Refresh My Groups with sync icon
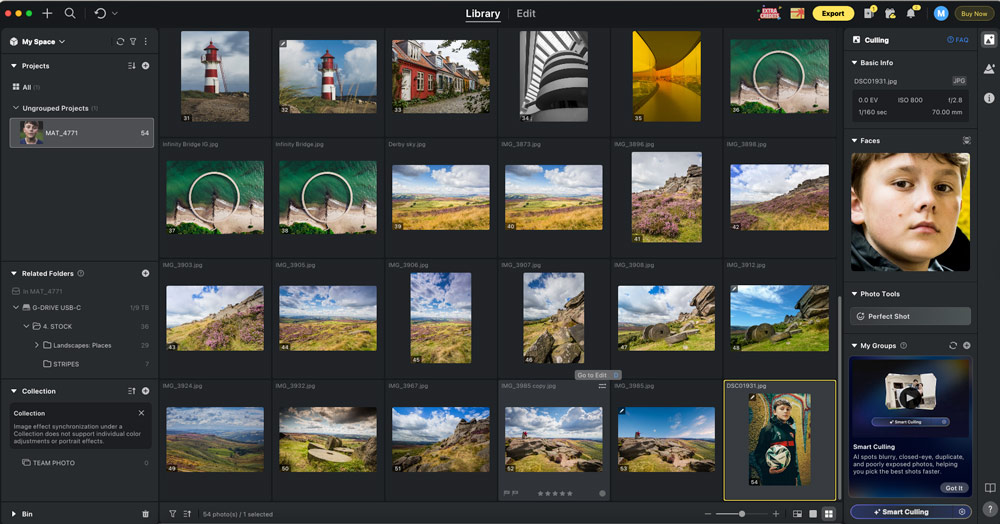The height and width of the screenshot is (524, 1000). click(x=953, y=345)
